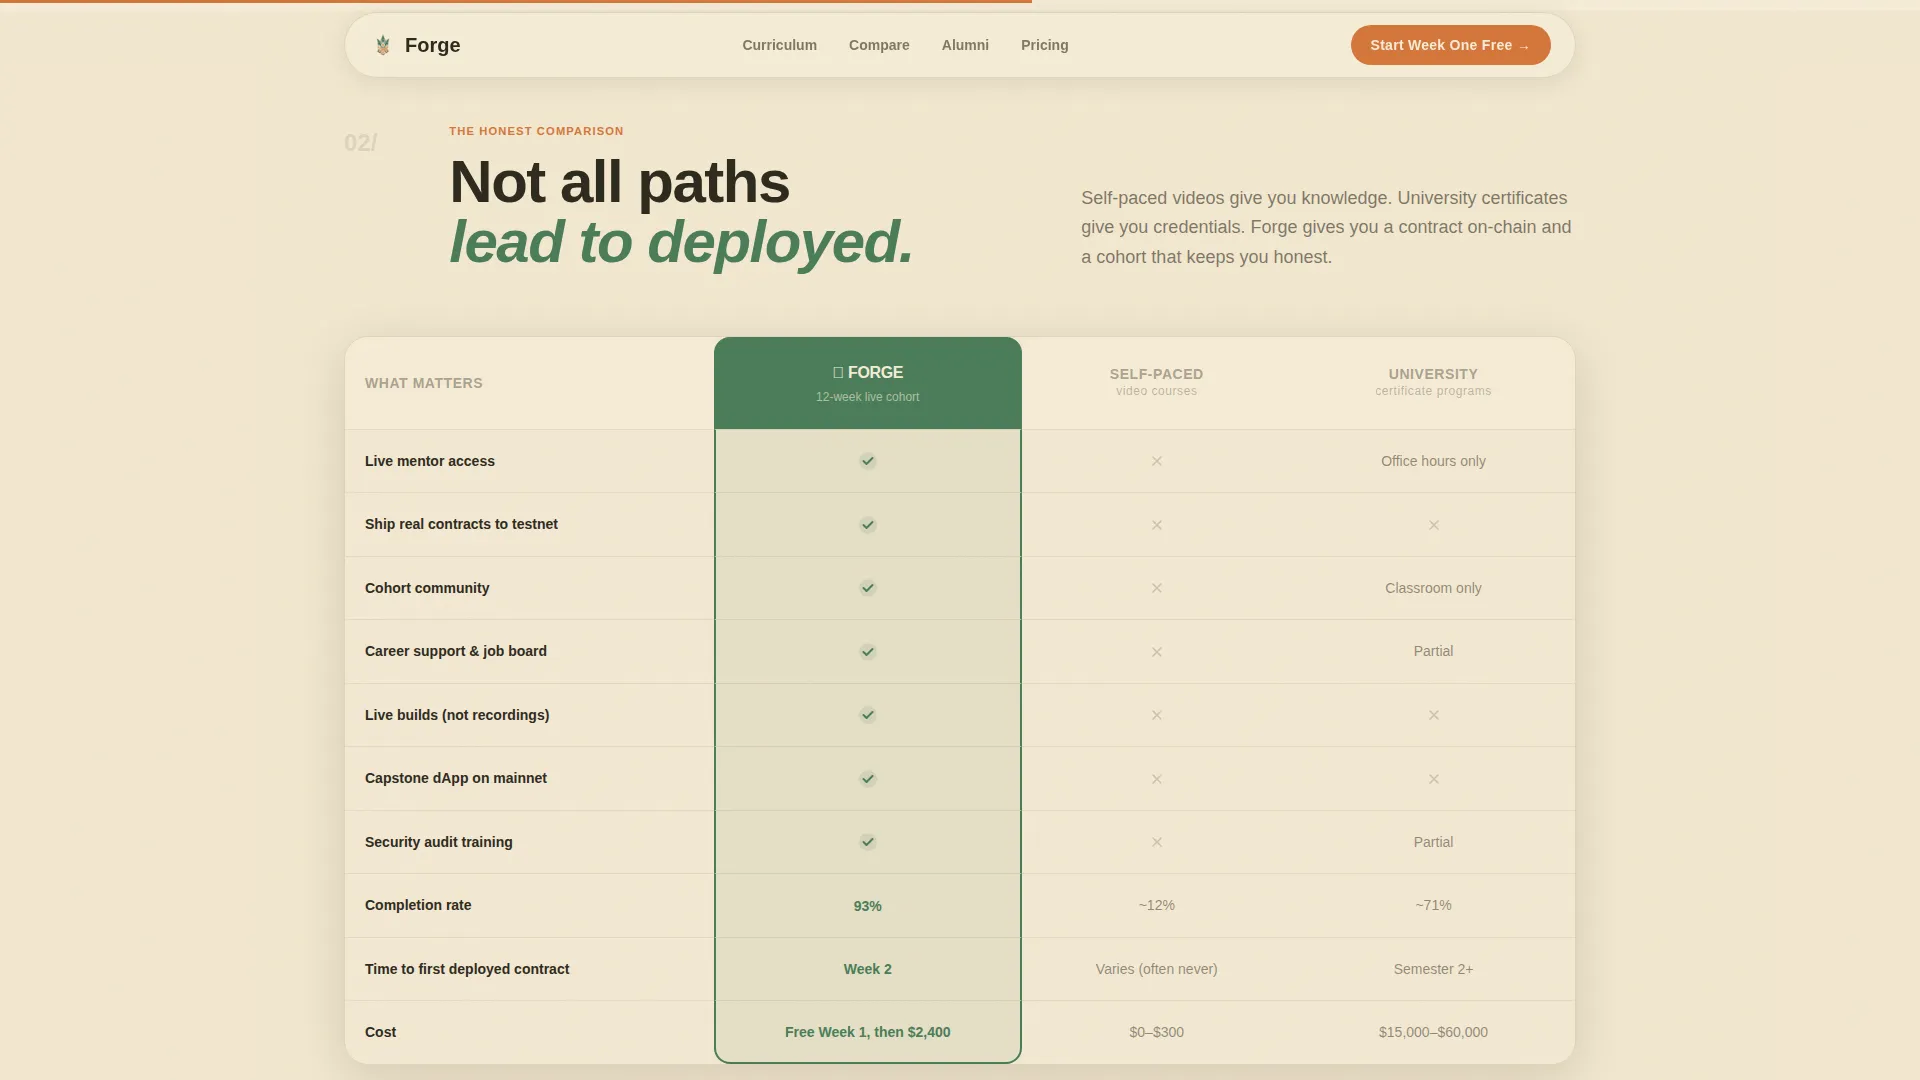The width and height of the screenshot is (1920, 1080).
Task: Click the '02/' section number
Action: click(x=360, y=143)
